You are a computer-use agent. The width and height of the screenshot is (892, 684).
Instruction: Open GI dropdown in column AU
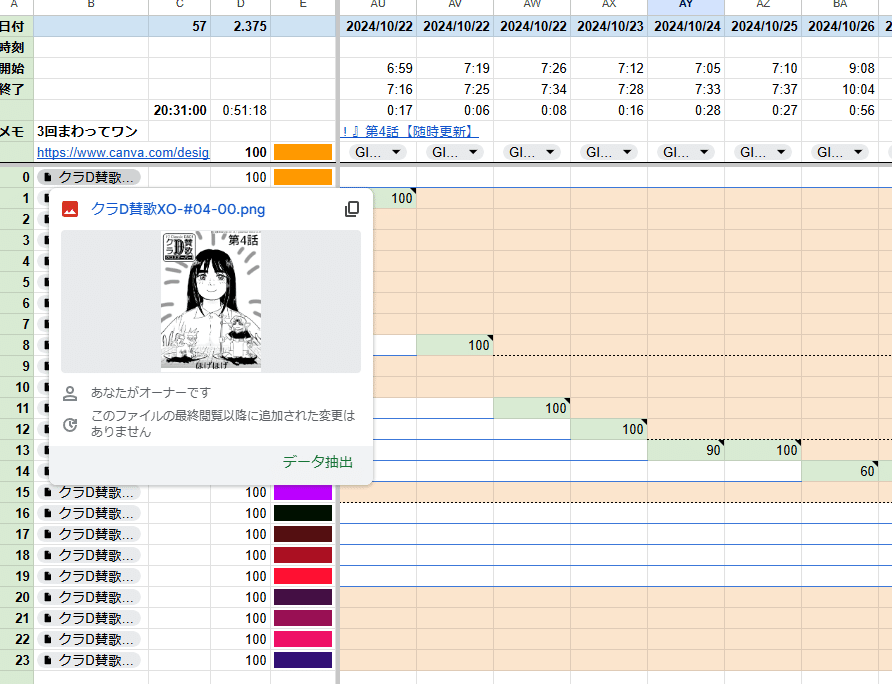[378, 153]
